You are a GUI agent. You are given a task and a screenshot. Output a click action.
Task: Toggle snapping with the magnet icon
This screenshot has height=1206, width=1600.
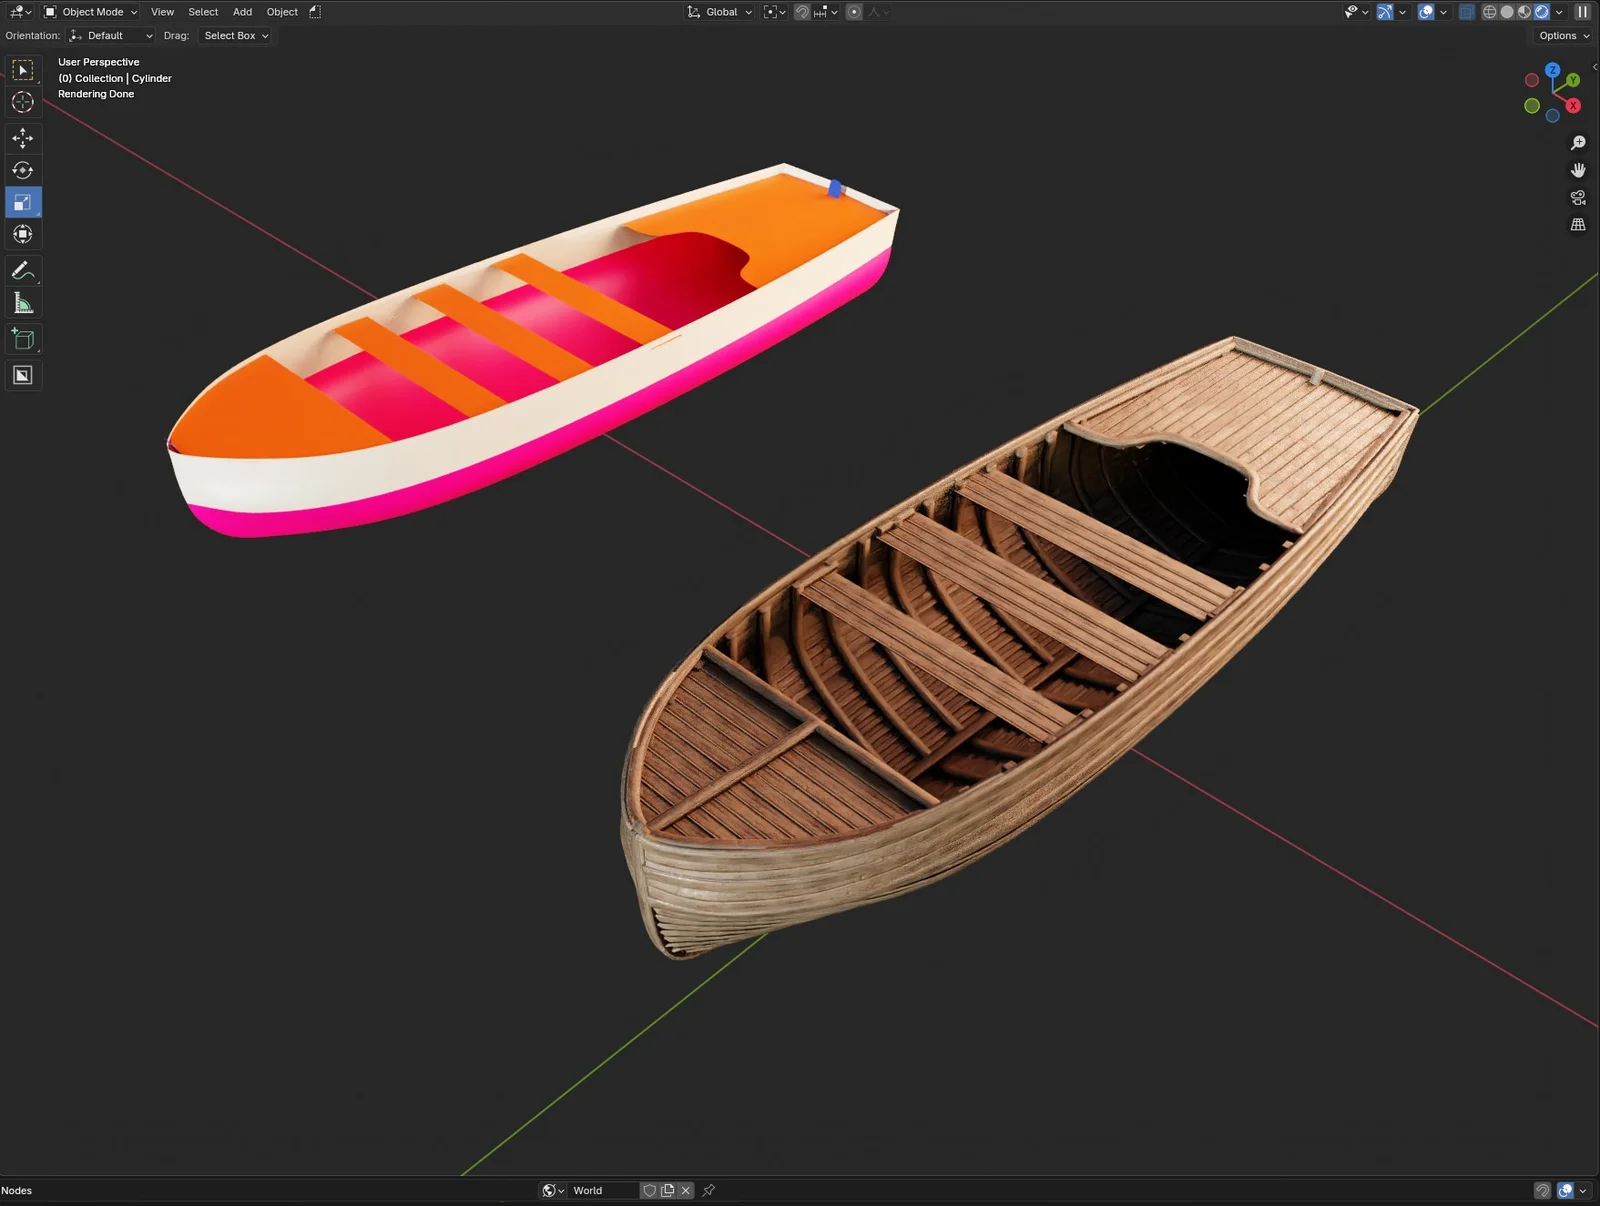pyautogui.click(x=802, y=11)
